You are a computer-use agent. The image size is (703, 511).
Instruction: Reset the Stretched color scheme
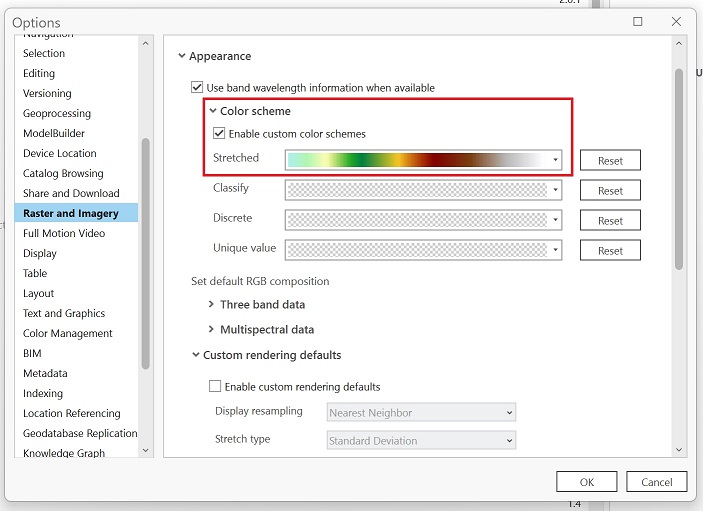coord(610,160)
